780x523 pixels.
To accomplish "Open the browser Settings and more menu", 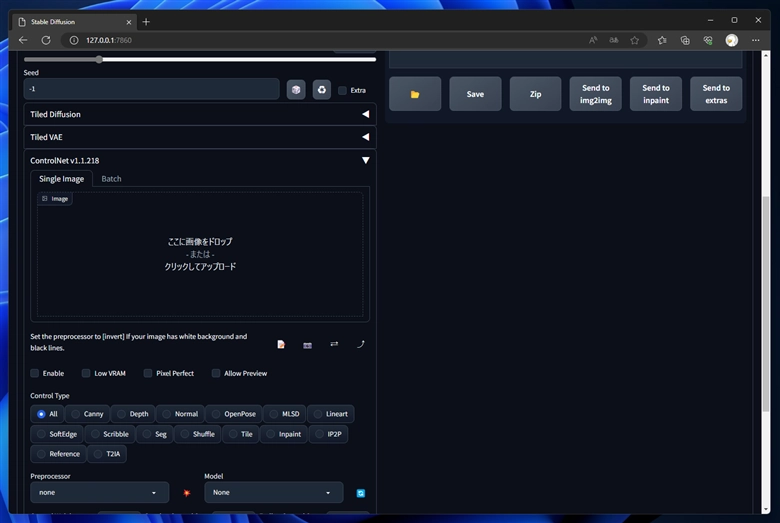I will (x=756, y=40).
